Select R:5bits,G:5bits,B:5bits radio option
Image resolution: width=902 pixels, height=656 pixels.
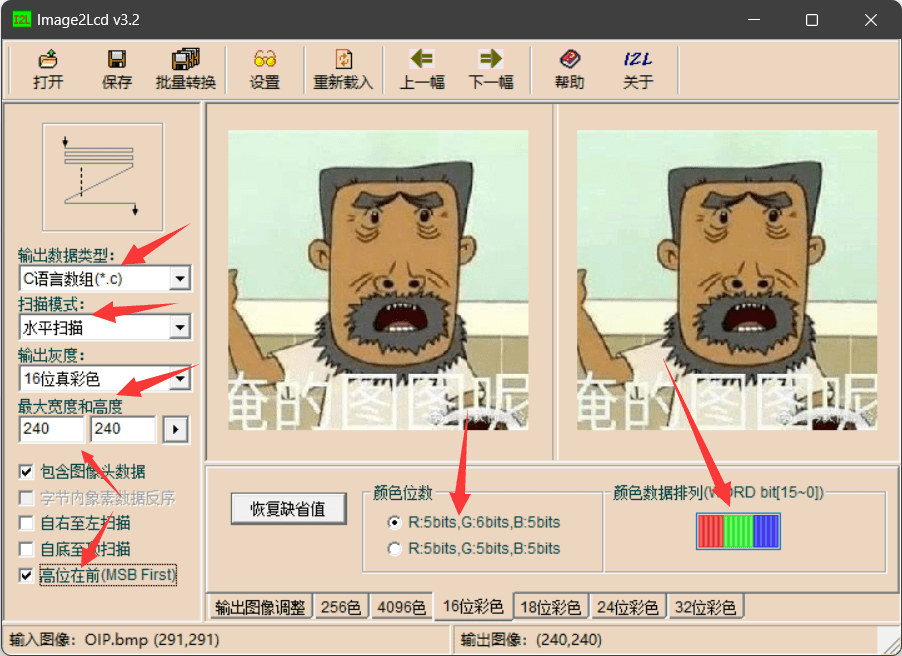[395, 548]
